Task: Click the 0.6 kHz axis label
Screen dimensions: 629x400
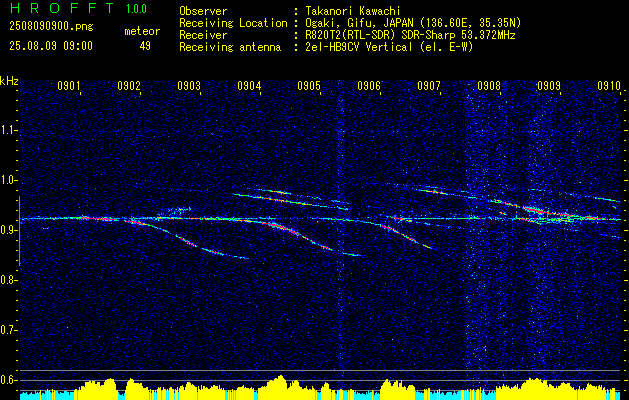Action: click(x=8, y=380)
